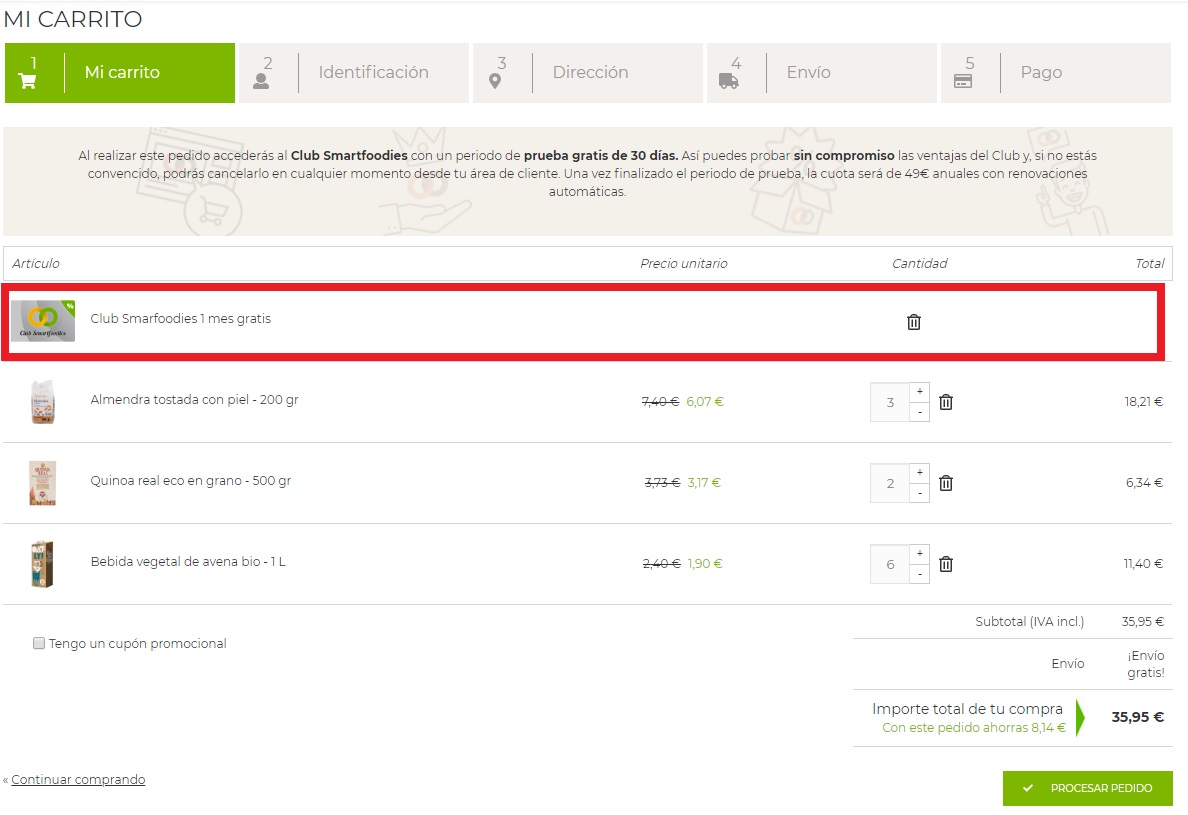The width and height of the screenshot is (1188, 815).
Task: Open Bebida vegetal de avena bio - 1 L link
Action: [x=188, y=561]
